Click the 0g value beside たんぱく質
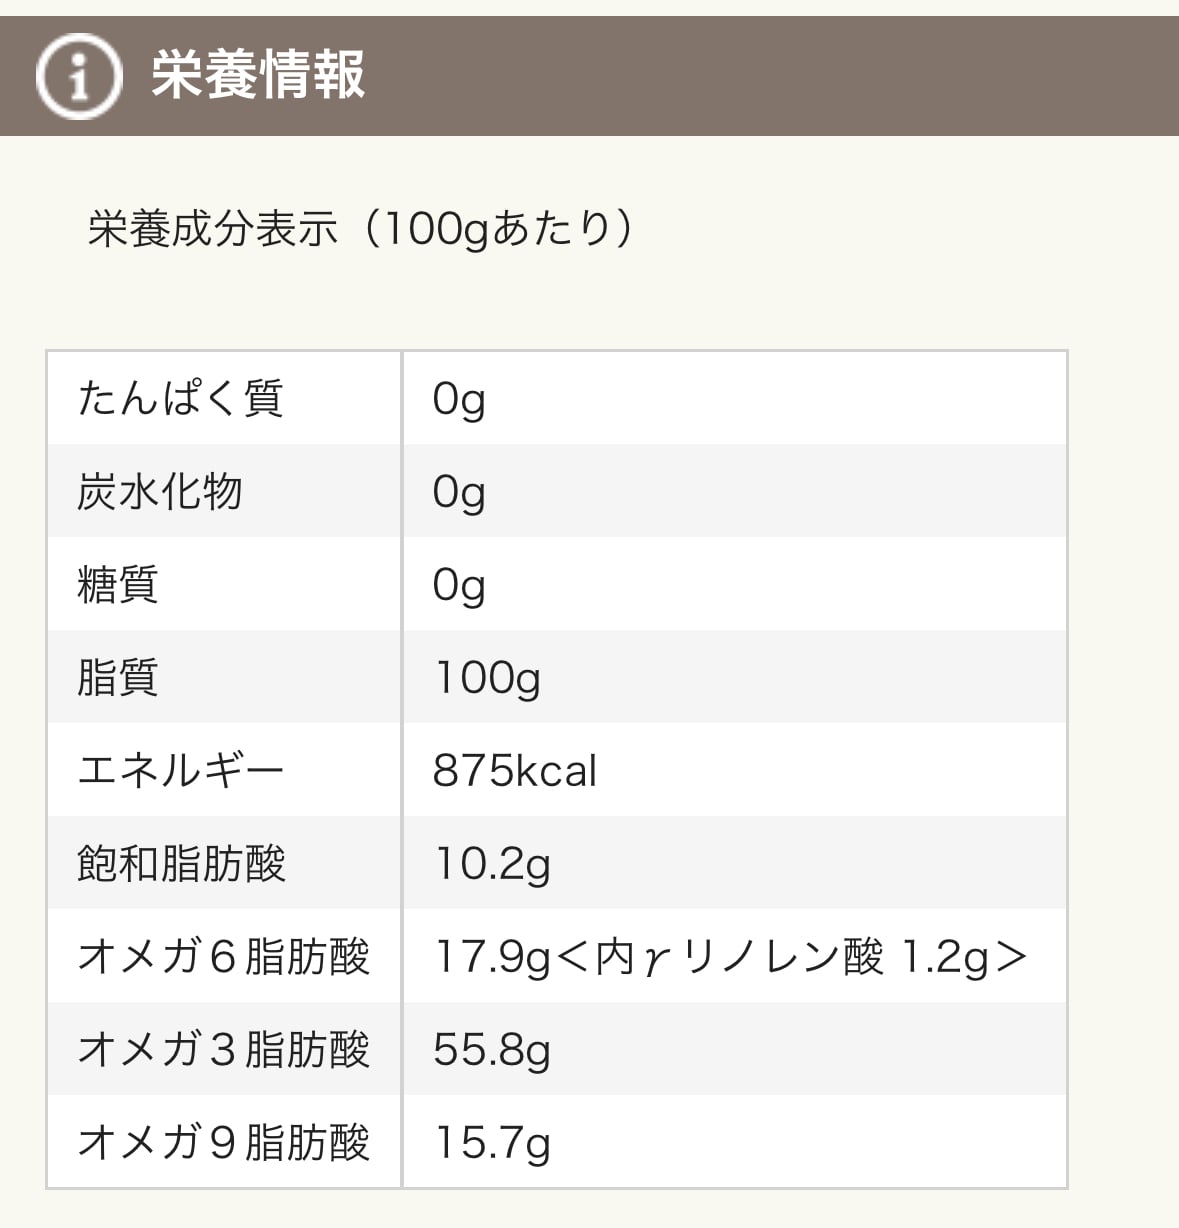1179x1228 pixels. click(459, 399)
